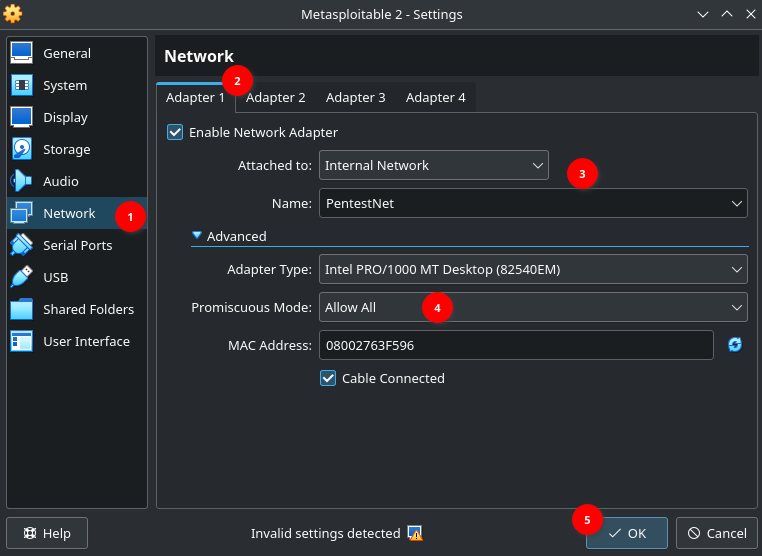Screen dimensions: 762x556
Task: Click the OK button
Action: (x=627, y=533)
